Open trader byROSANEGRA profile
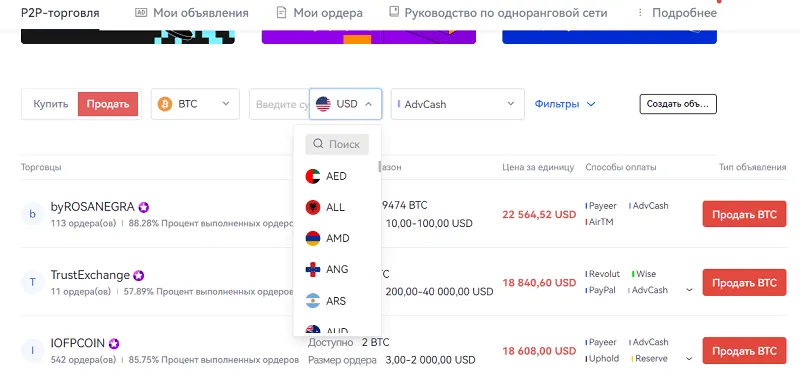 (x=92, y=207)
